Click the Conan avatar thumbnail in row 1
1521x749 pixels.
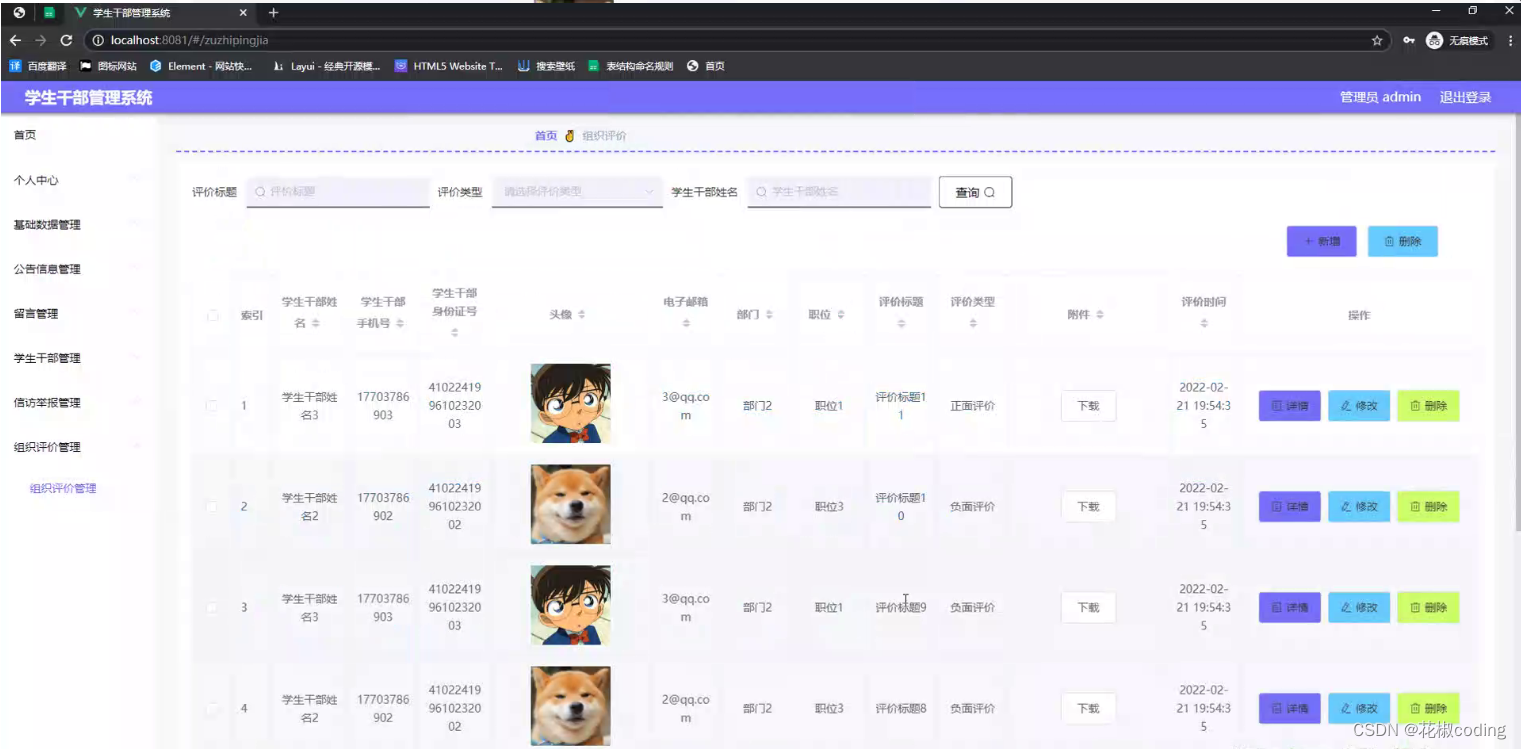pos(570,403)
